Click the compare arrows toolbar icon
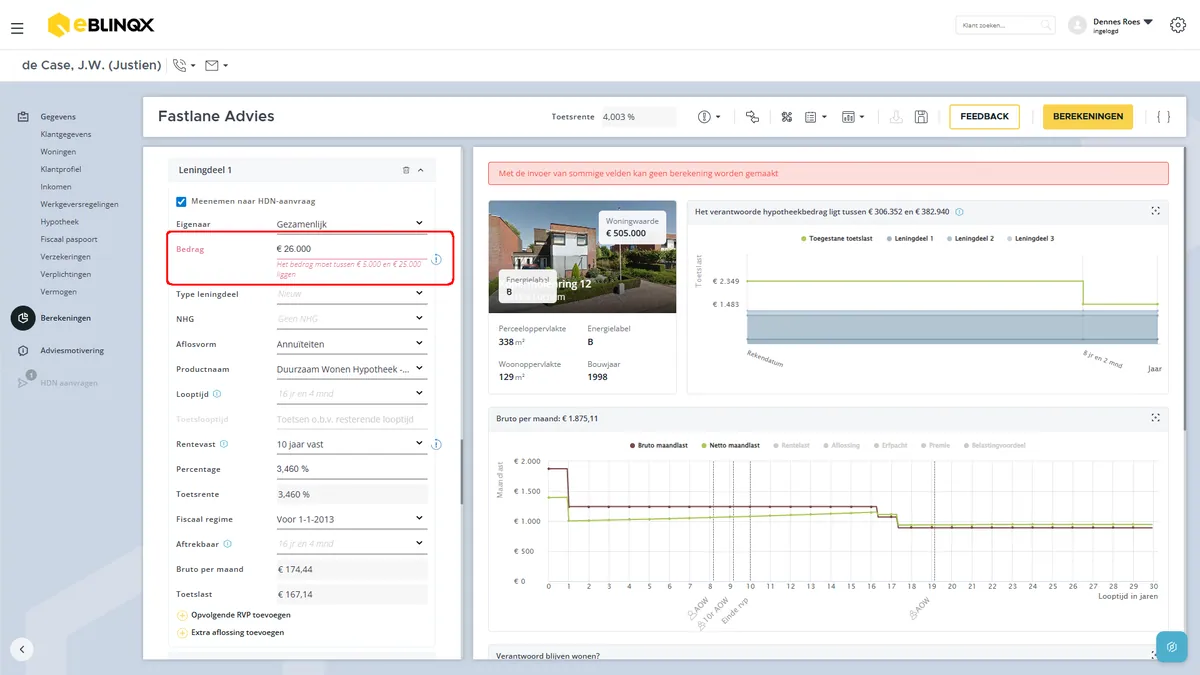Image resolution: width=1200 pixels, height=675 pixels. click(x=752, y=117)
